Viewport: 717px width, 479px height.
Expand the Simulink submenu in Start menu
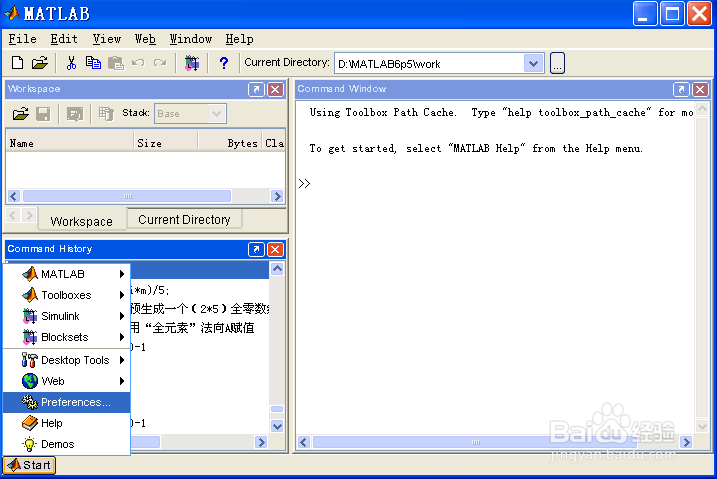pos(67,316)
